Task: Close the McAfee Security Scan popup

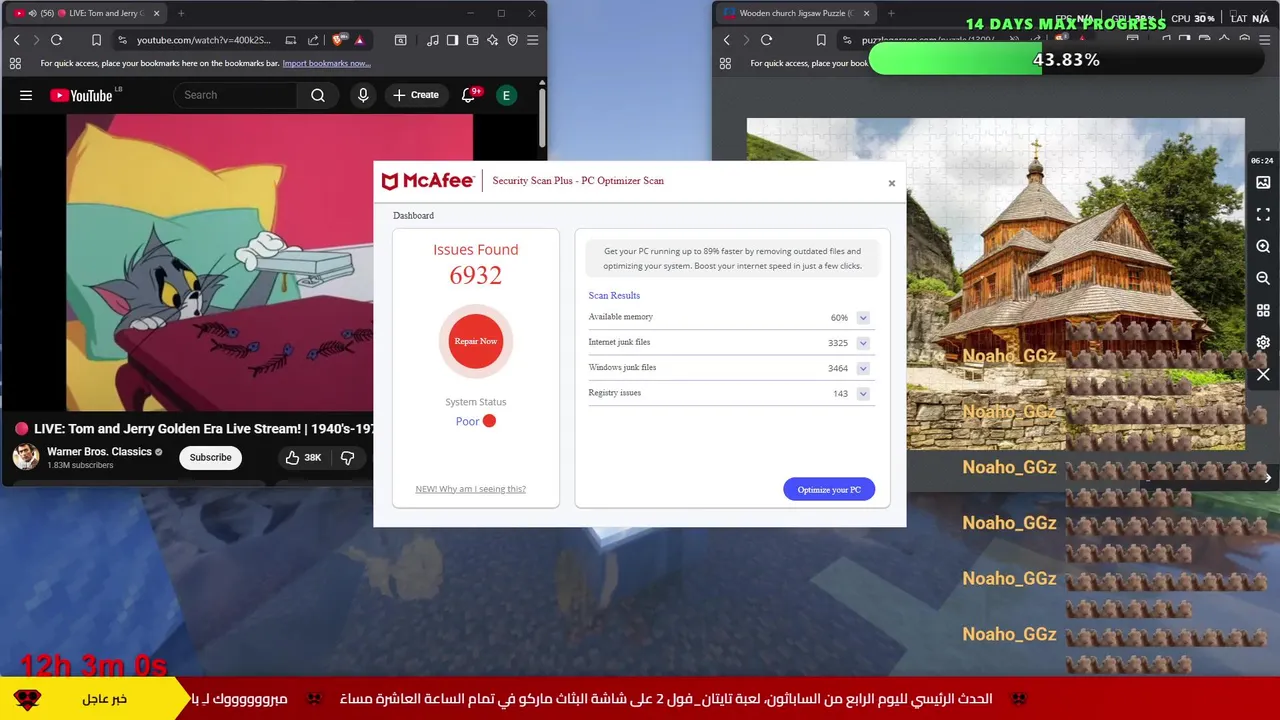Action: click(892, 183)
